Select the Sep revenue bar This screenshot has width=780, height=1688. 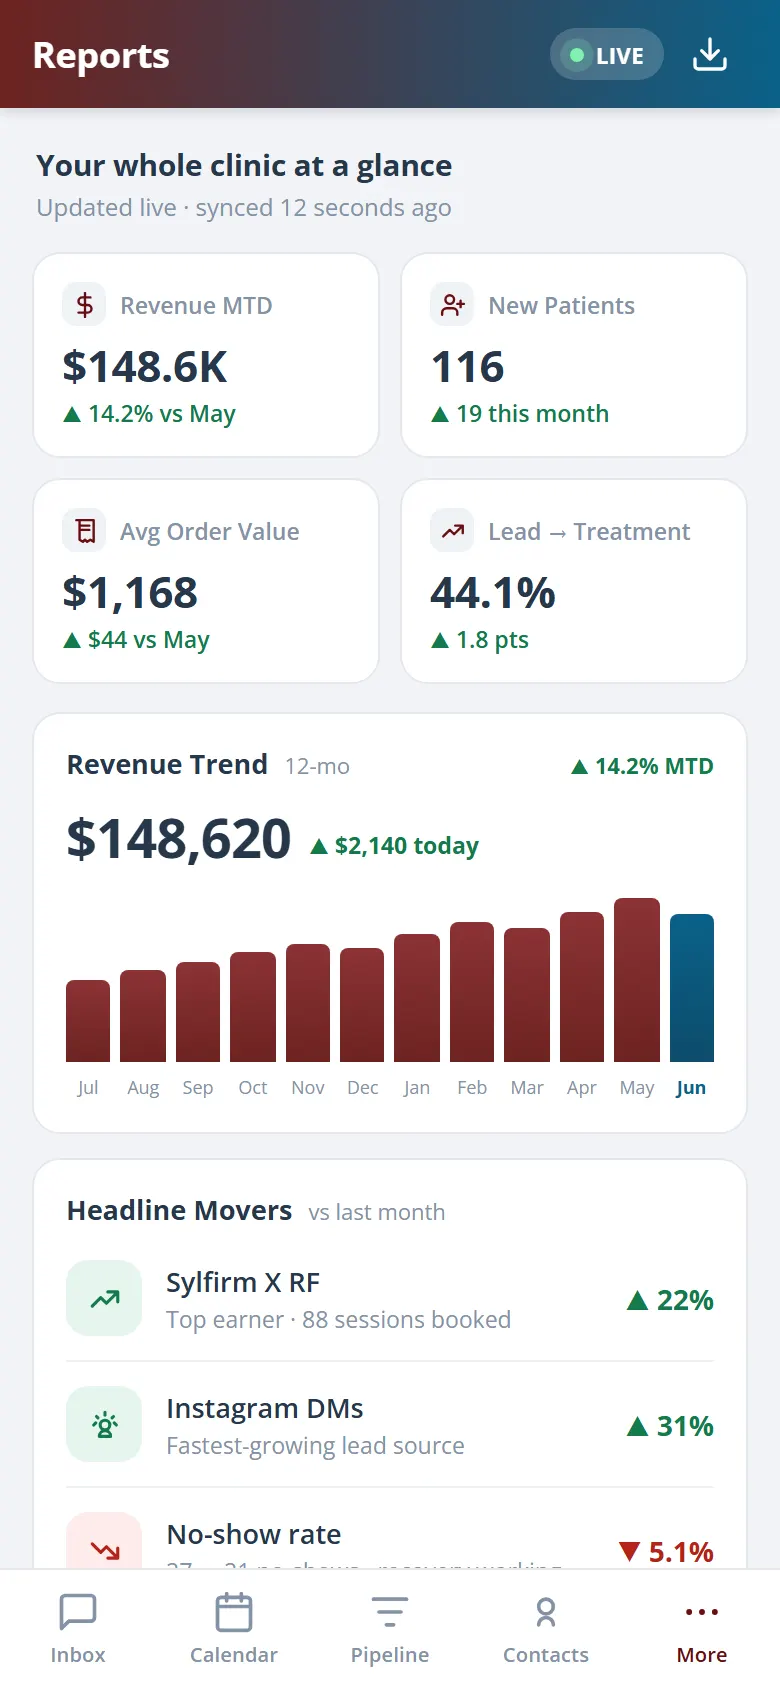tap(198, 1012)
